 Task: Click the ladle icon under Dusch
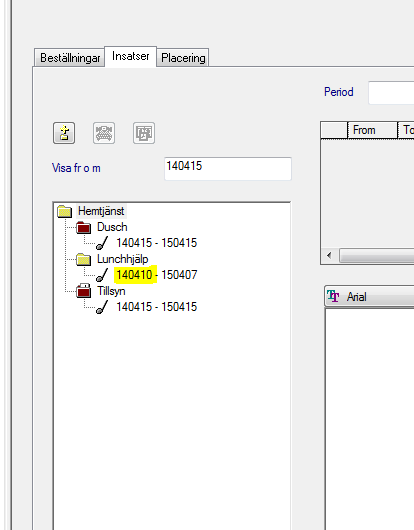pyautogui.click(x=102, y=243)
